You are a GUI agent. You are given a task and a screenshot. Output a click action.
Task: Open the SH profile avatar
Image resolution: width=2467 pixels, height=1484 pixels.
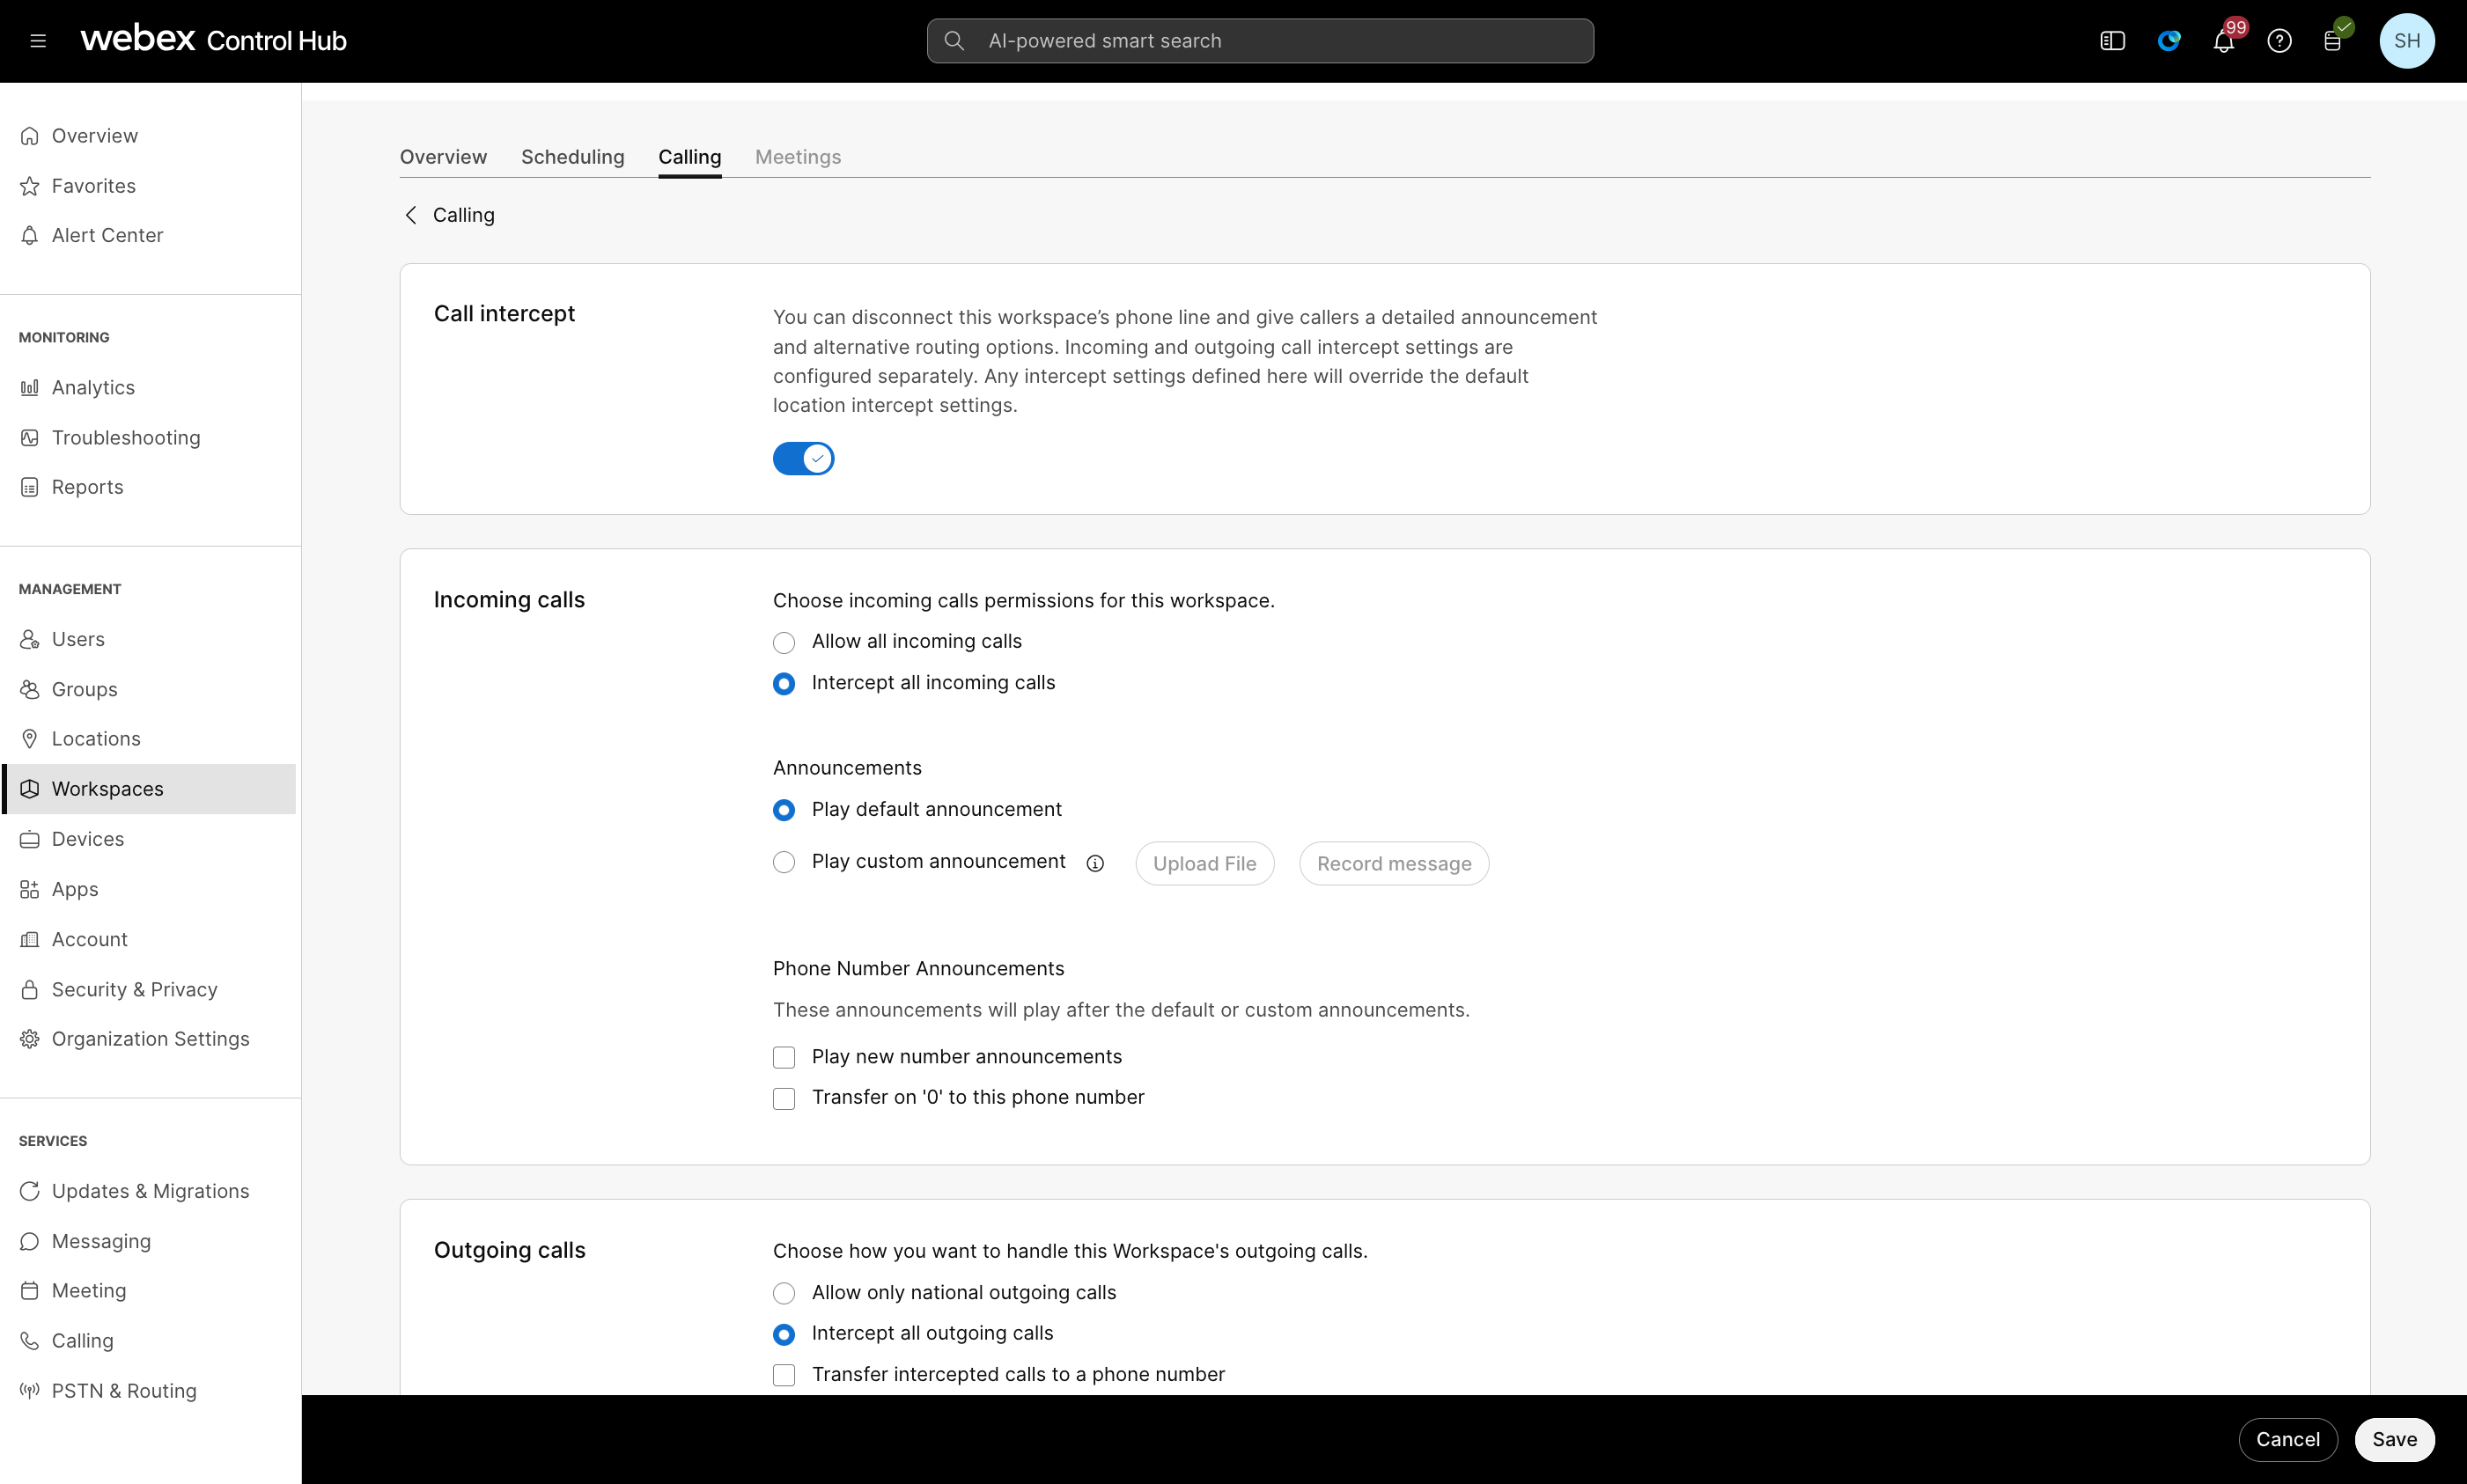pos(2406,40)
